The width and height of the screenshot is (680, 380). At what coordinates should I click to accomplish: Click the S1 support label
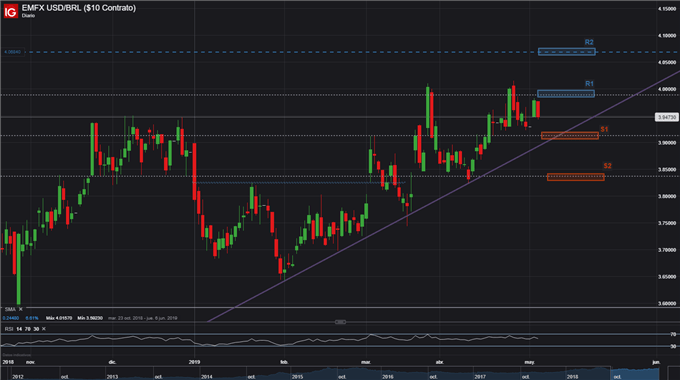click(x=604, y=129)
